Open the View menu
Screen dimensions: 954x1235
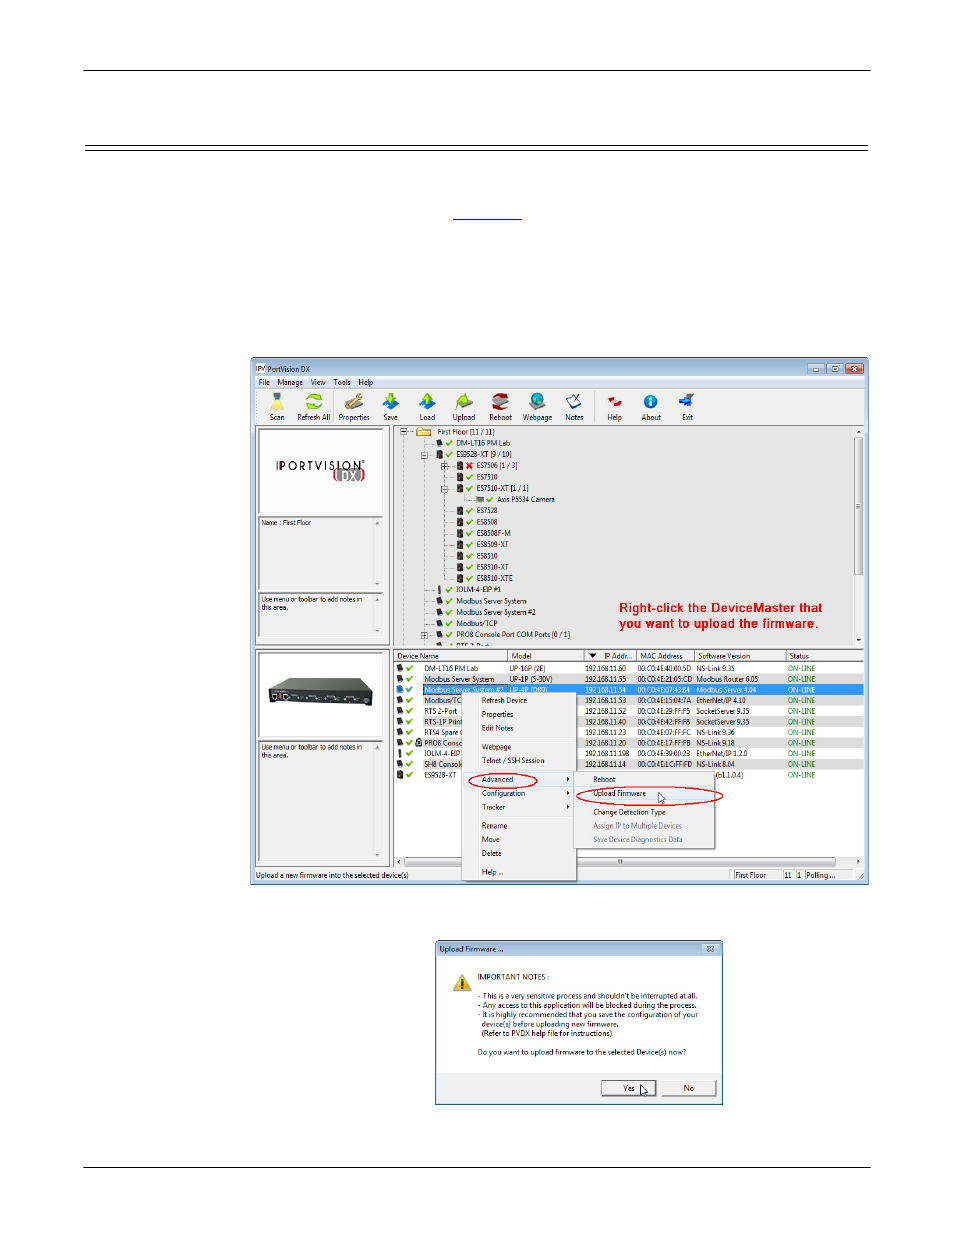(318, 382)
